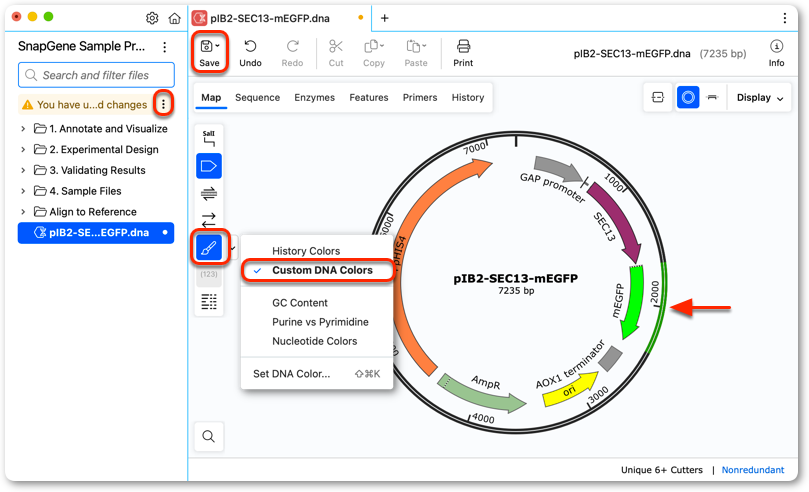Toggle the features arrow display icon
Viewport: 809px width, 492px height.
coord(209,166)
